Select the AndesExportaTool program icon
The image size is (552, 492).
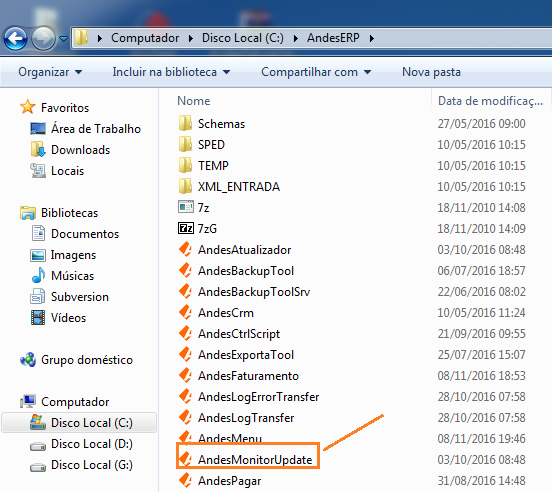(x=185, y=354)
